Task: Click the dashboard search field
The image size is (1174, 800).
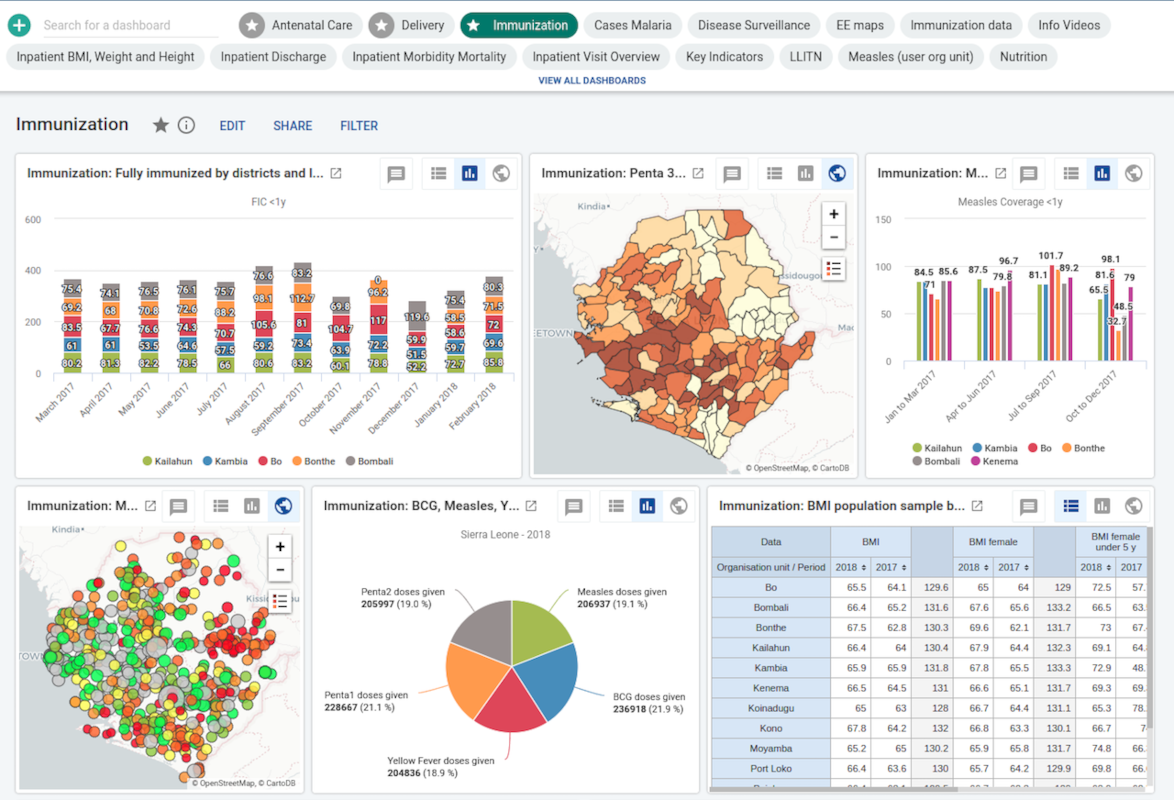Action: click(x=120, y=24)
